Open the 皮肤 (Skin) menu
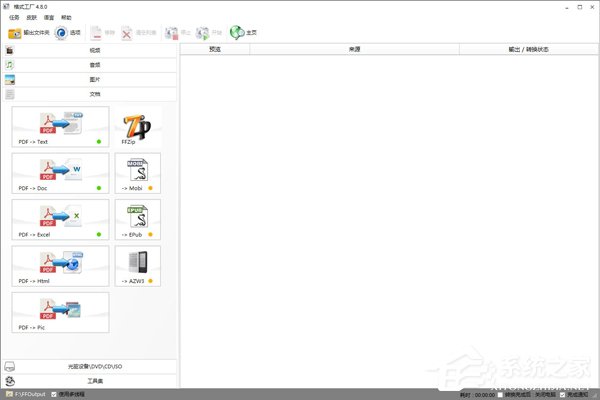The height and width of the screenshot is (400, 600). (31, 18)
